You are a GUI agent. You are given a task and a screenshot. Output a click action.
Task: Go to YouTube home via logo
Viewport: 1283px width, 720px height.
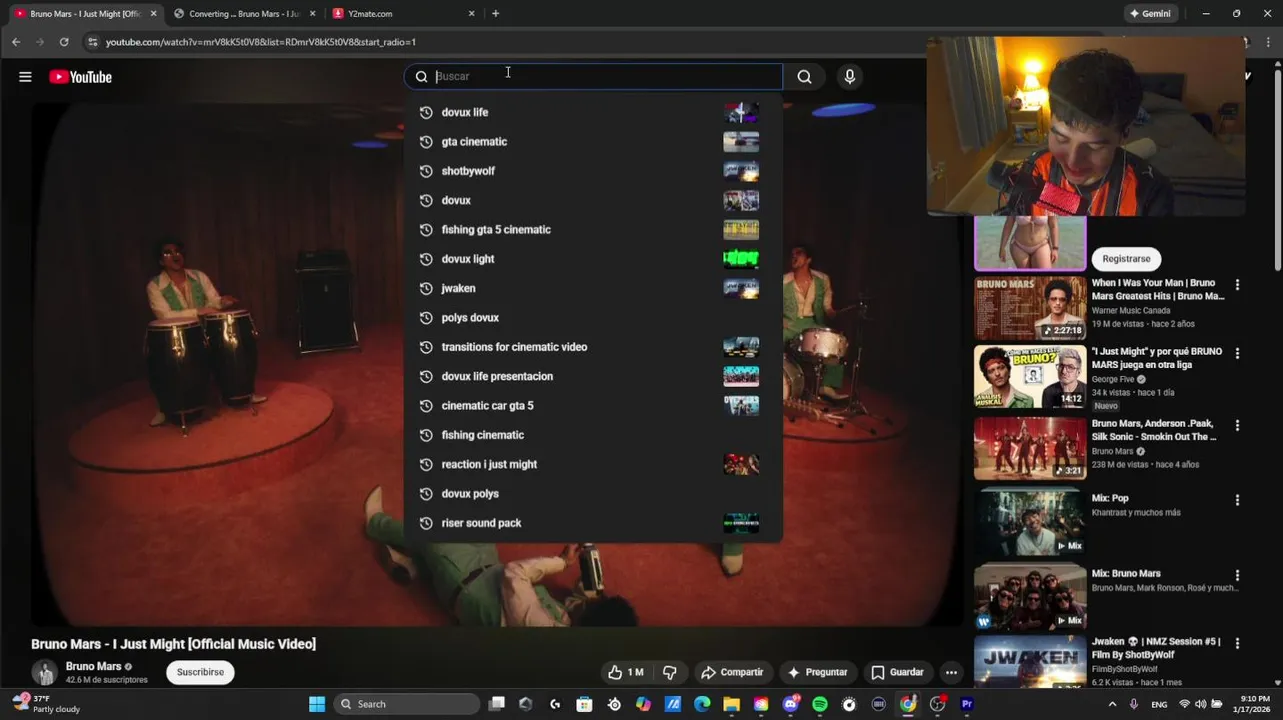coord(80,77)
